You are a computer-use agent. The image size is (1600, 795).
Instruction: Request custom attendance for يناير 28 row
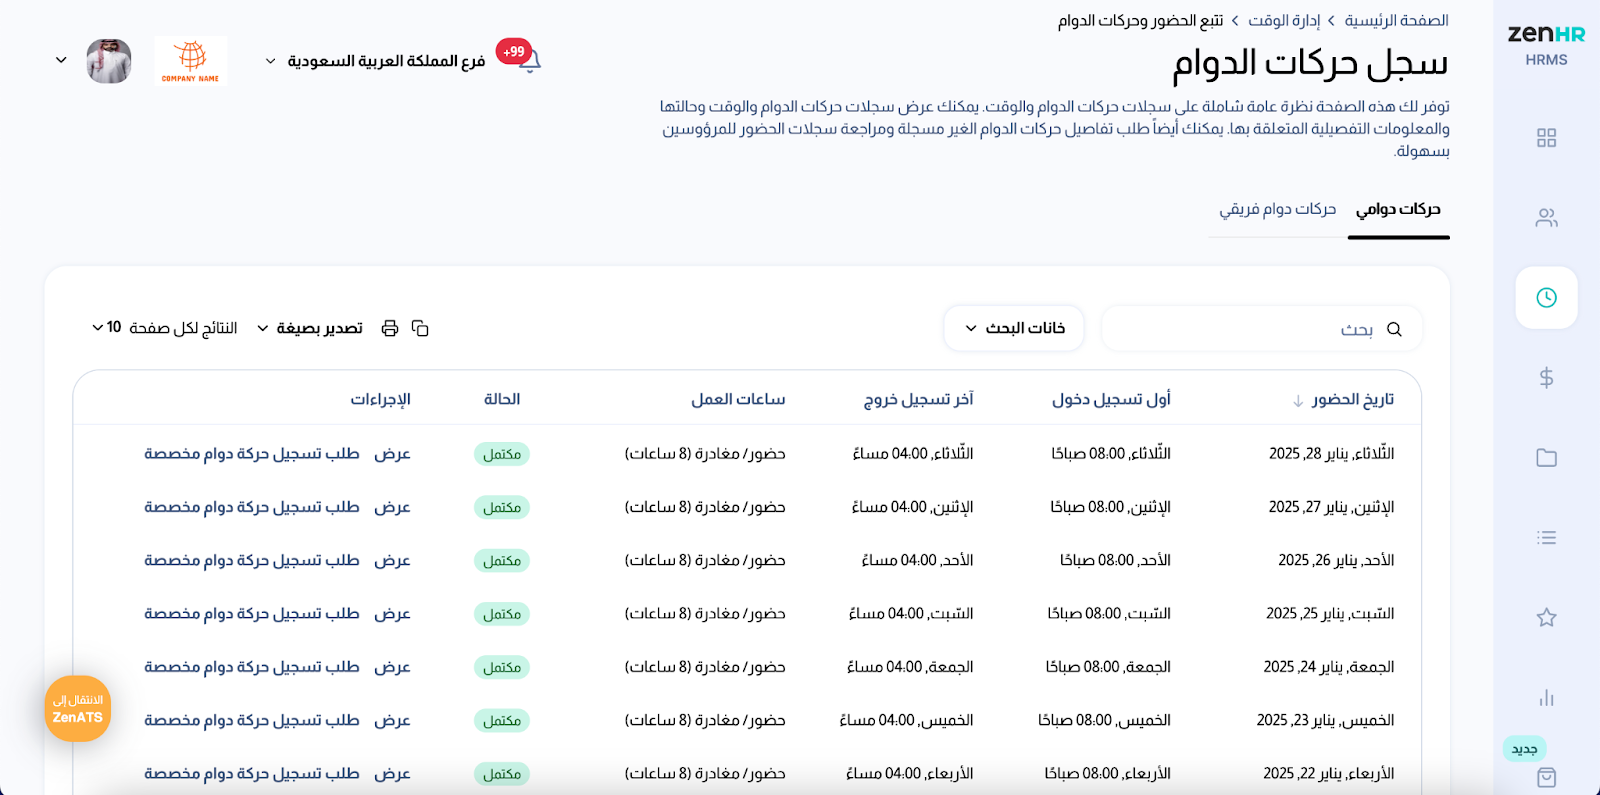point(251,454)
